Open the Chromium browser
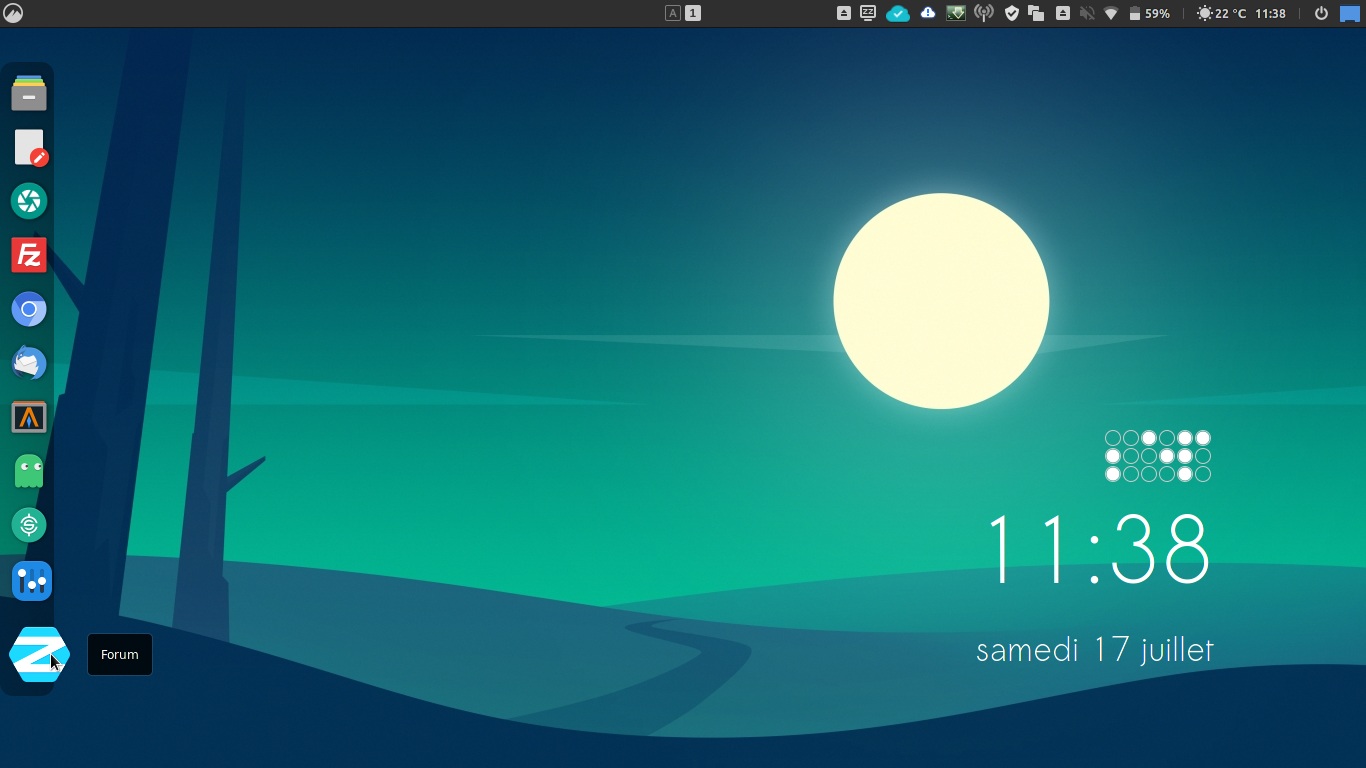Screen dimensions: 1366x768 click(29, 309)
